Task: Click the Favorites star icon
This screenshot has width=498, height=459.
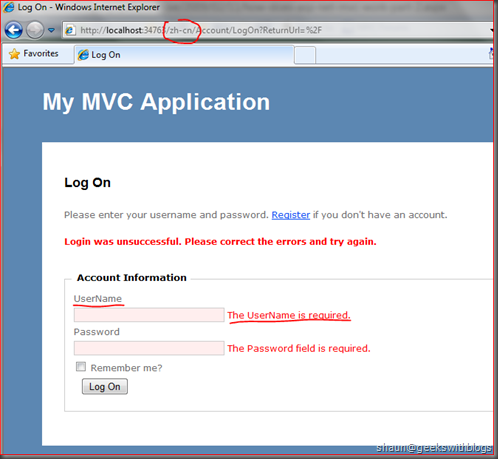Action: [14, 54]
